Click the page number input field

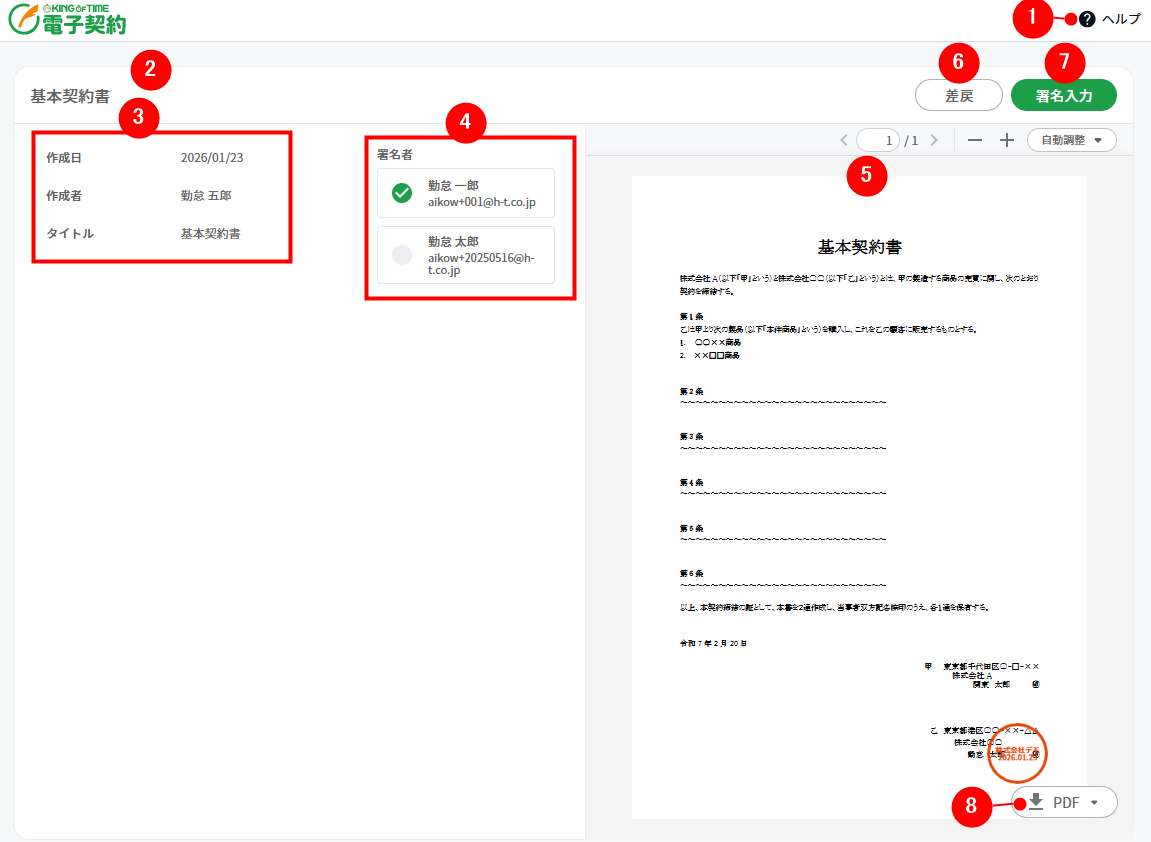click(x=879, y=140)
